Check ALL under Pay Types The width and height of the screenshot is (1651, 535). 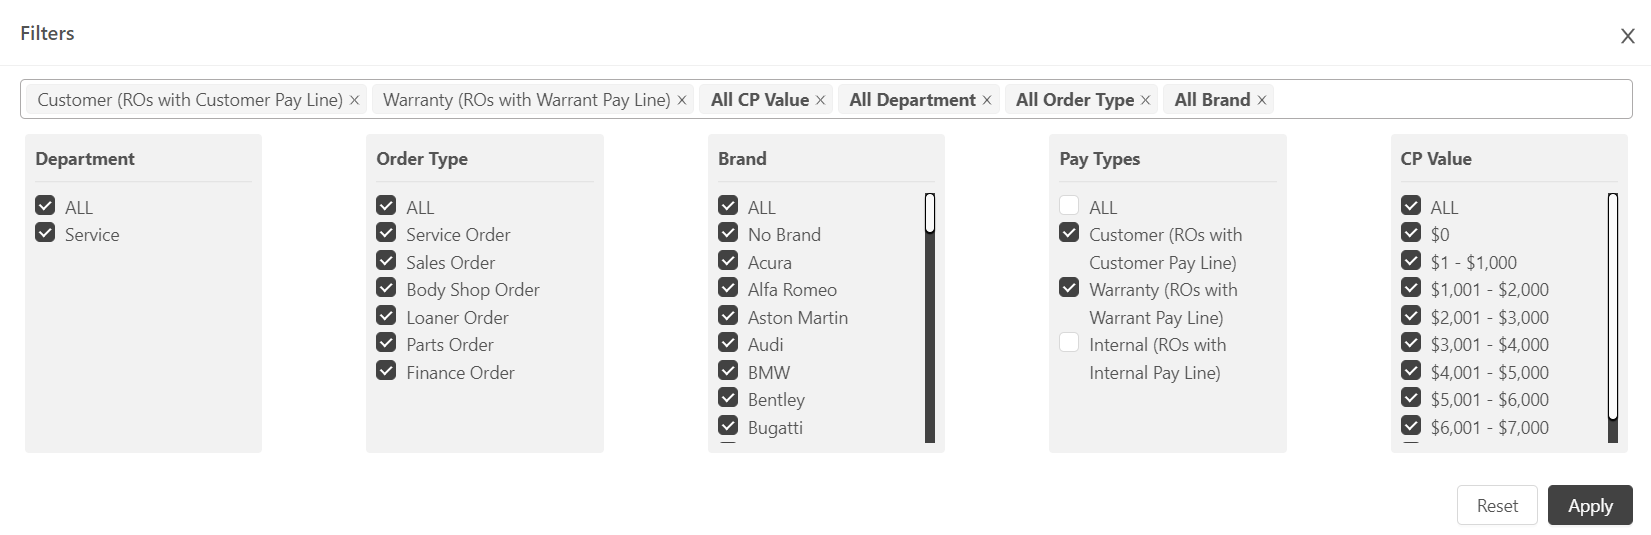(1069, 205)
